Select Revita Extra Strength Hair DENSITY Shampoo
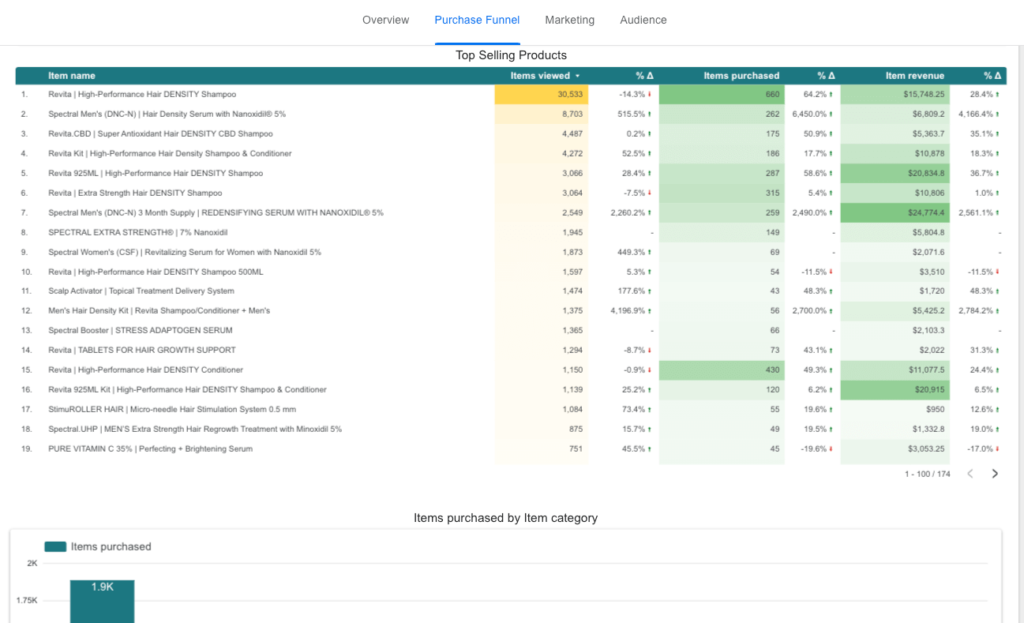Viewport: 1024px width, 623px height. [x=511, y=193]
